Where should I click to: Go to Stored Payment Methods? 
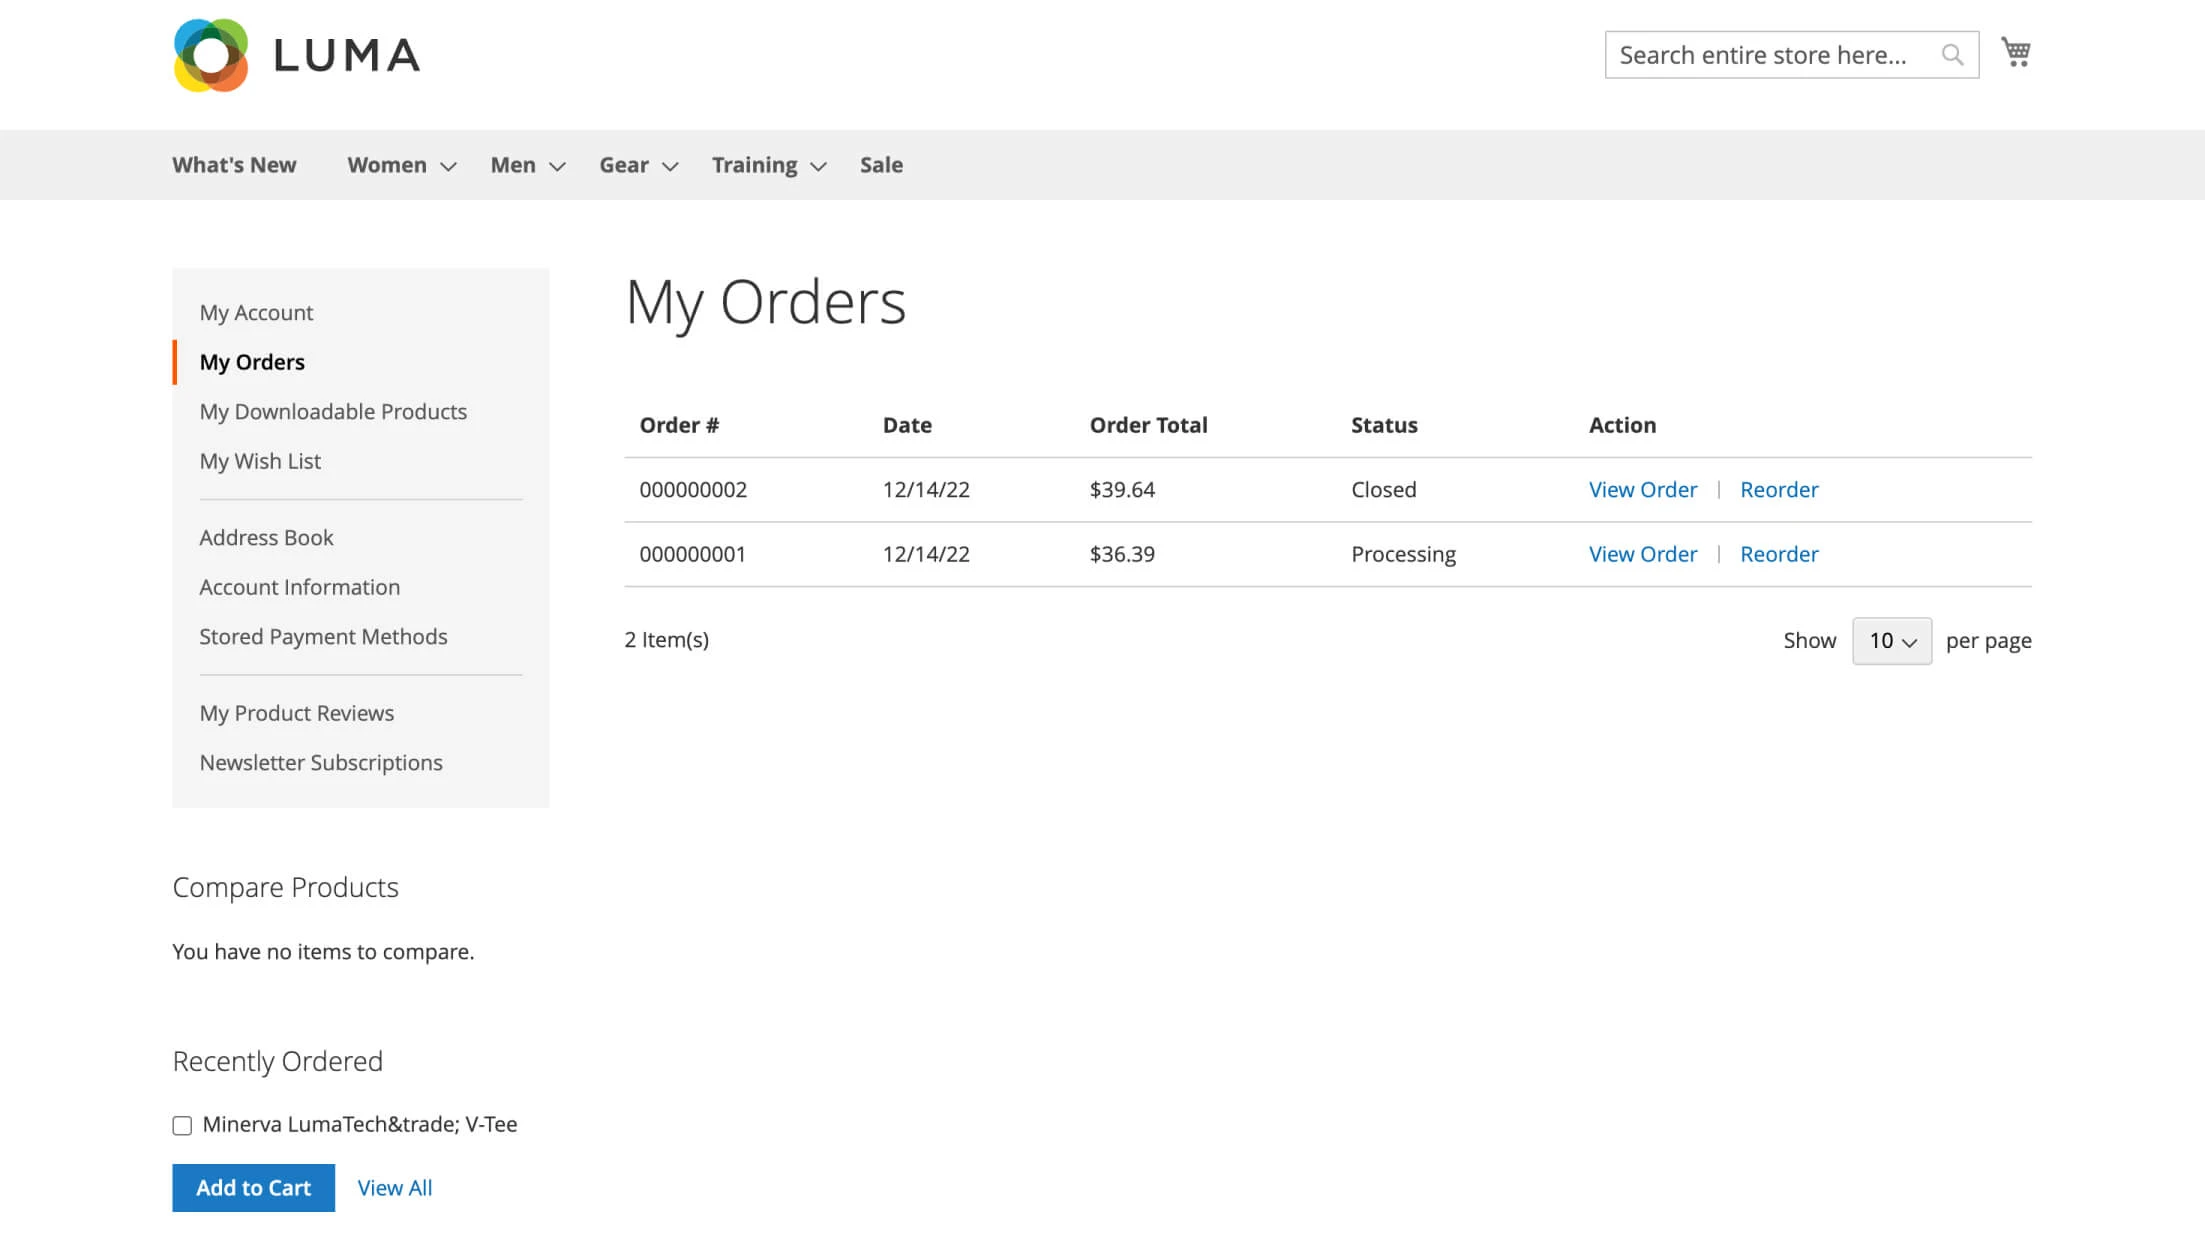click(323, 636)
